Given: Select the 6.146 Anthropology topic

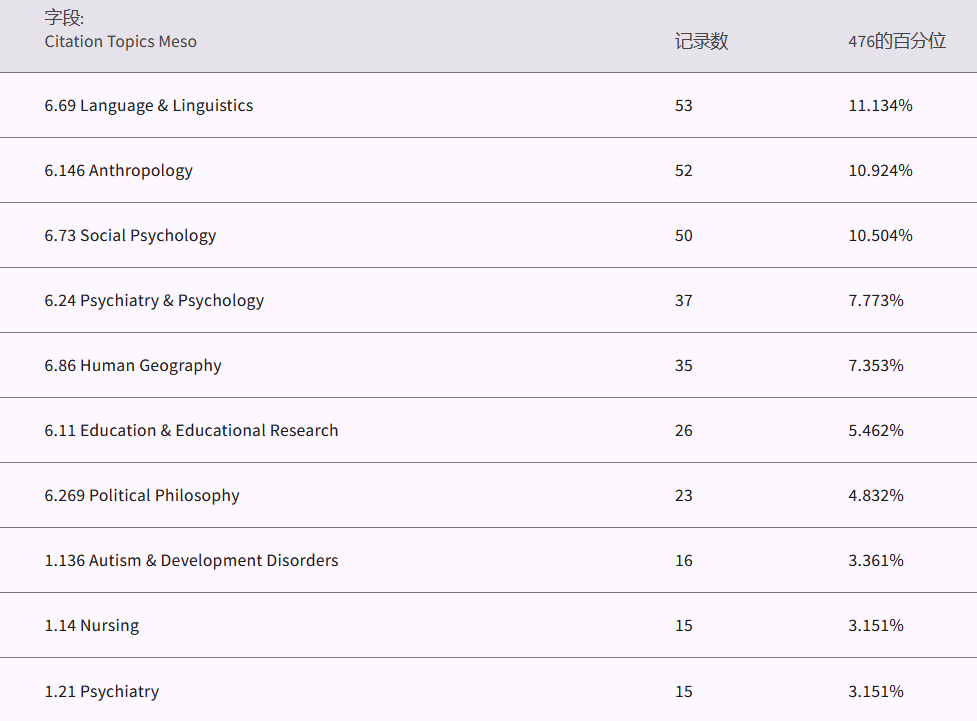Looking at the screenshot, I should tap(119, 171).
